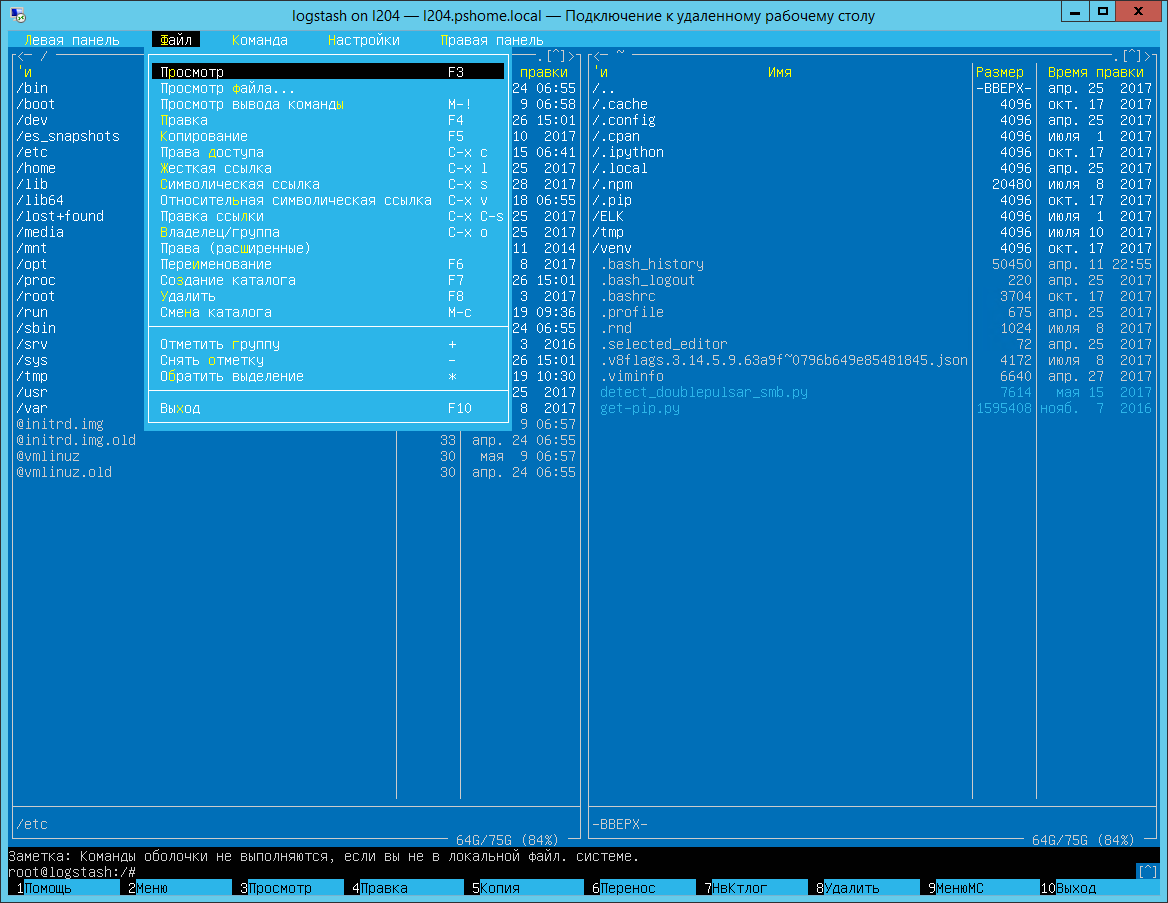Click the remote desktop window title icon
The width and height of the screenshot is (1168, 903).
(17, 16)
